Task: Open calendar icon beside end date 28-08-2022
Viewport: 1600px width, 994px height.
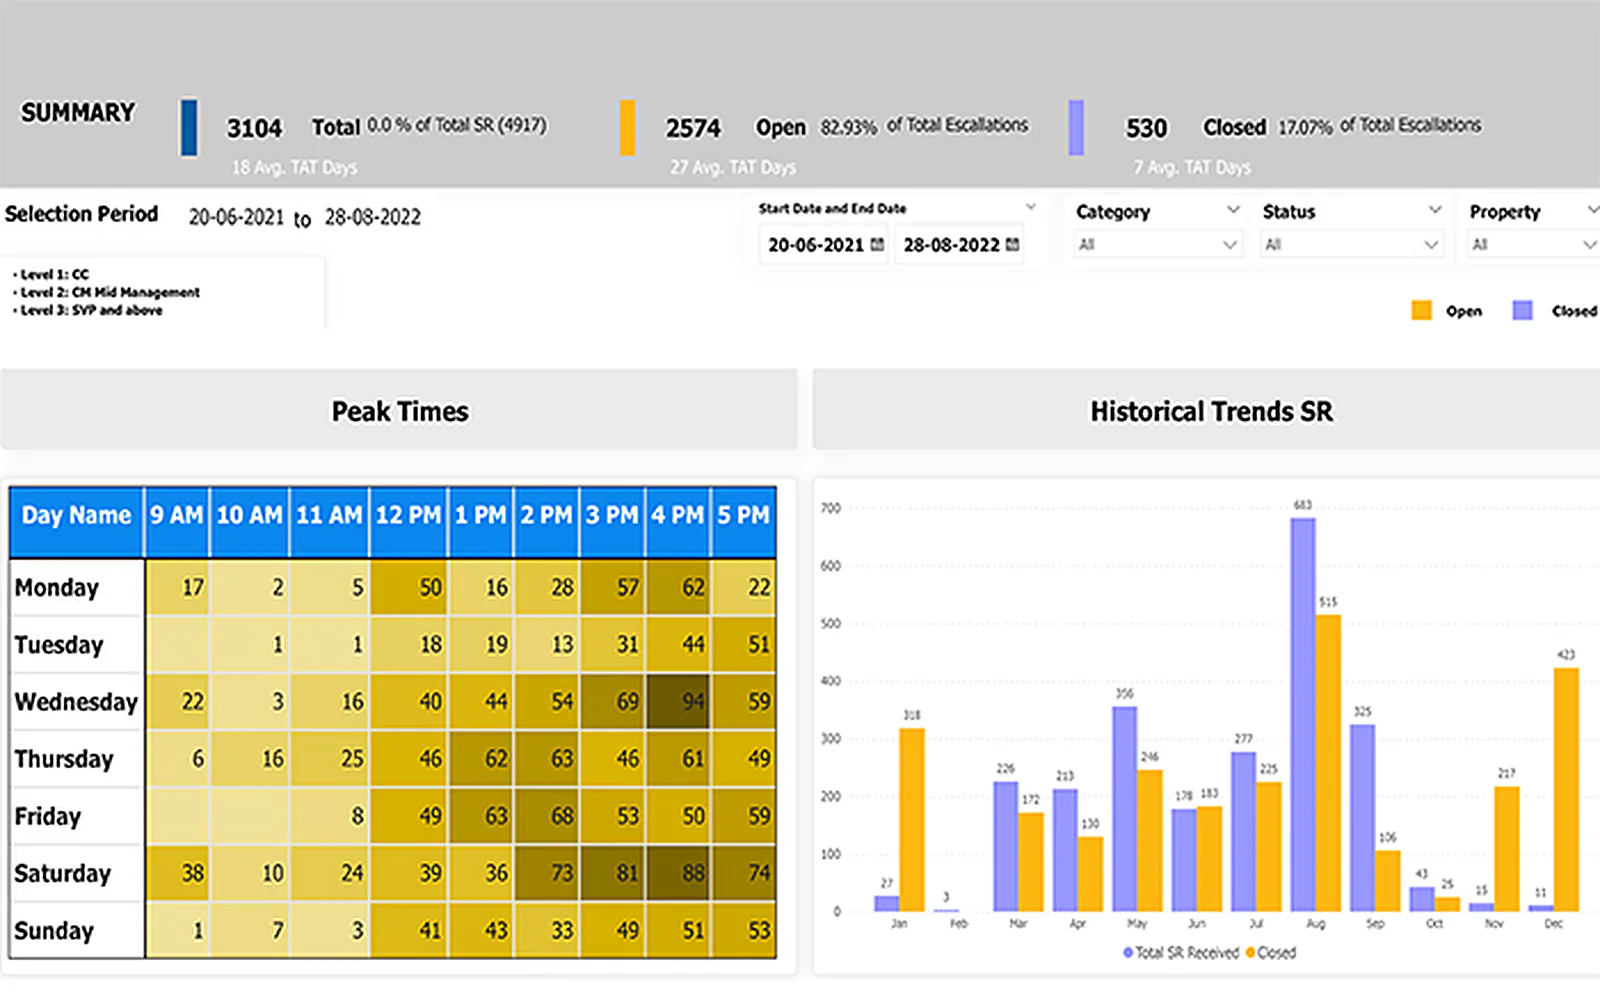Action: [1012, 245]
